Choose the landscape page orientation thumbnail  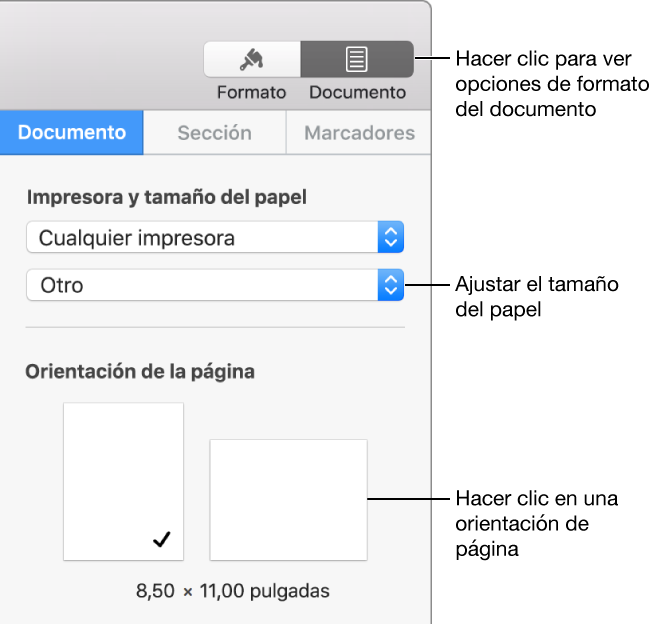click(x=289, y=500)
